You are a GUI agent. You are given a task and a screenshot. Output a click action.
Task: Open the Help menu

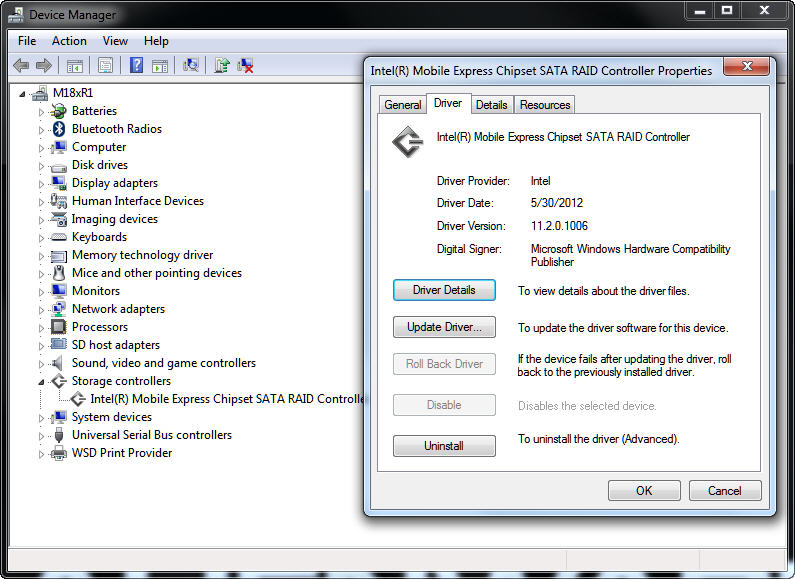click(x=156, y=41)
